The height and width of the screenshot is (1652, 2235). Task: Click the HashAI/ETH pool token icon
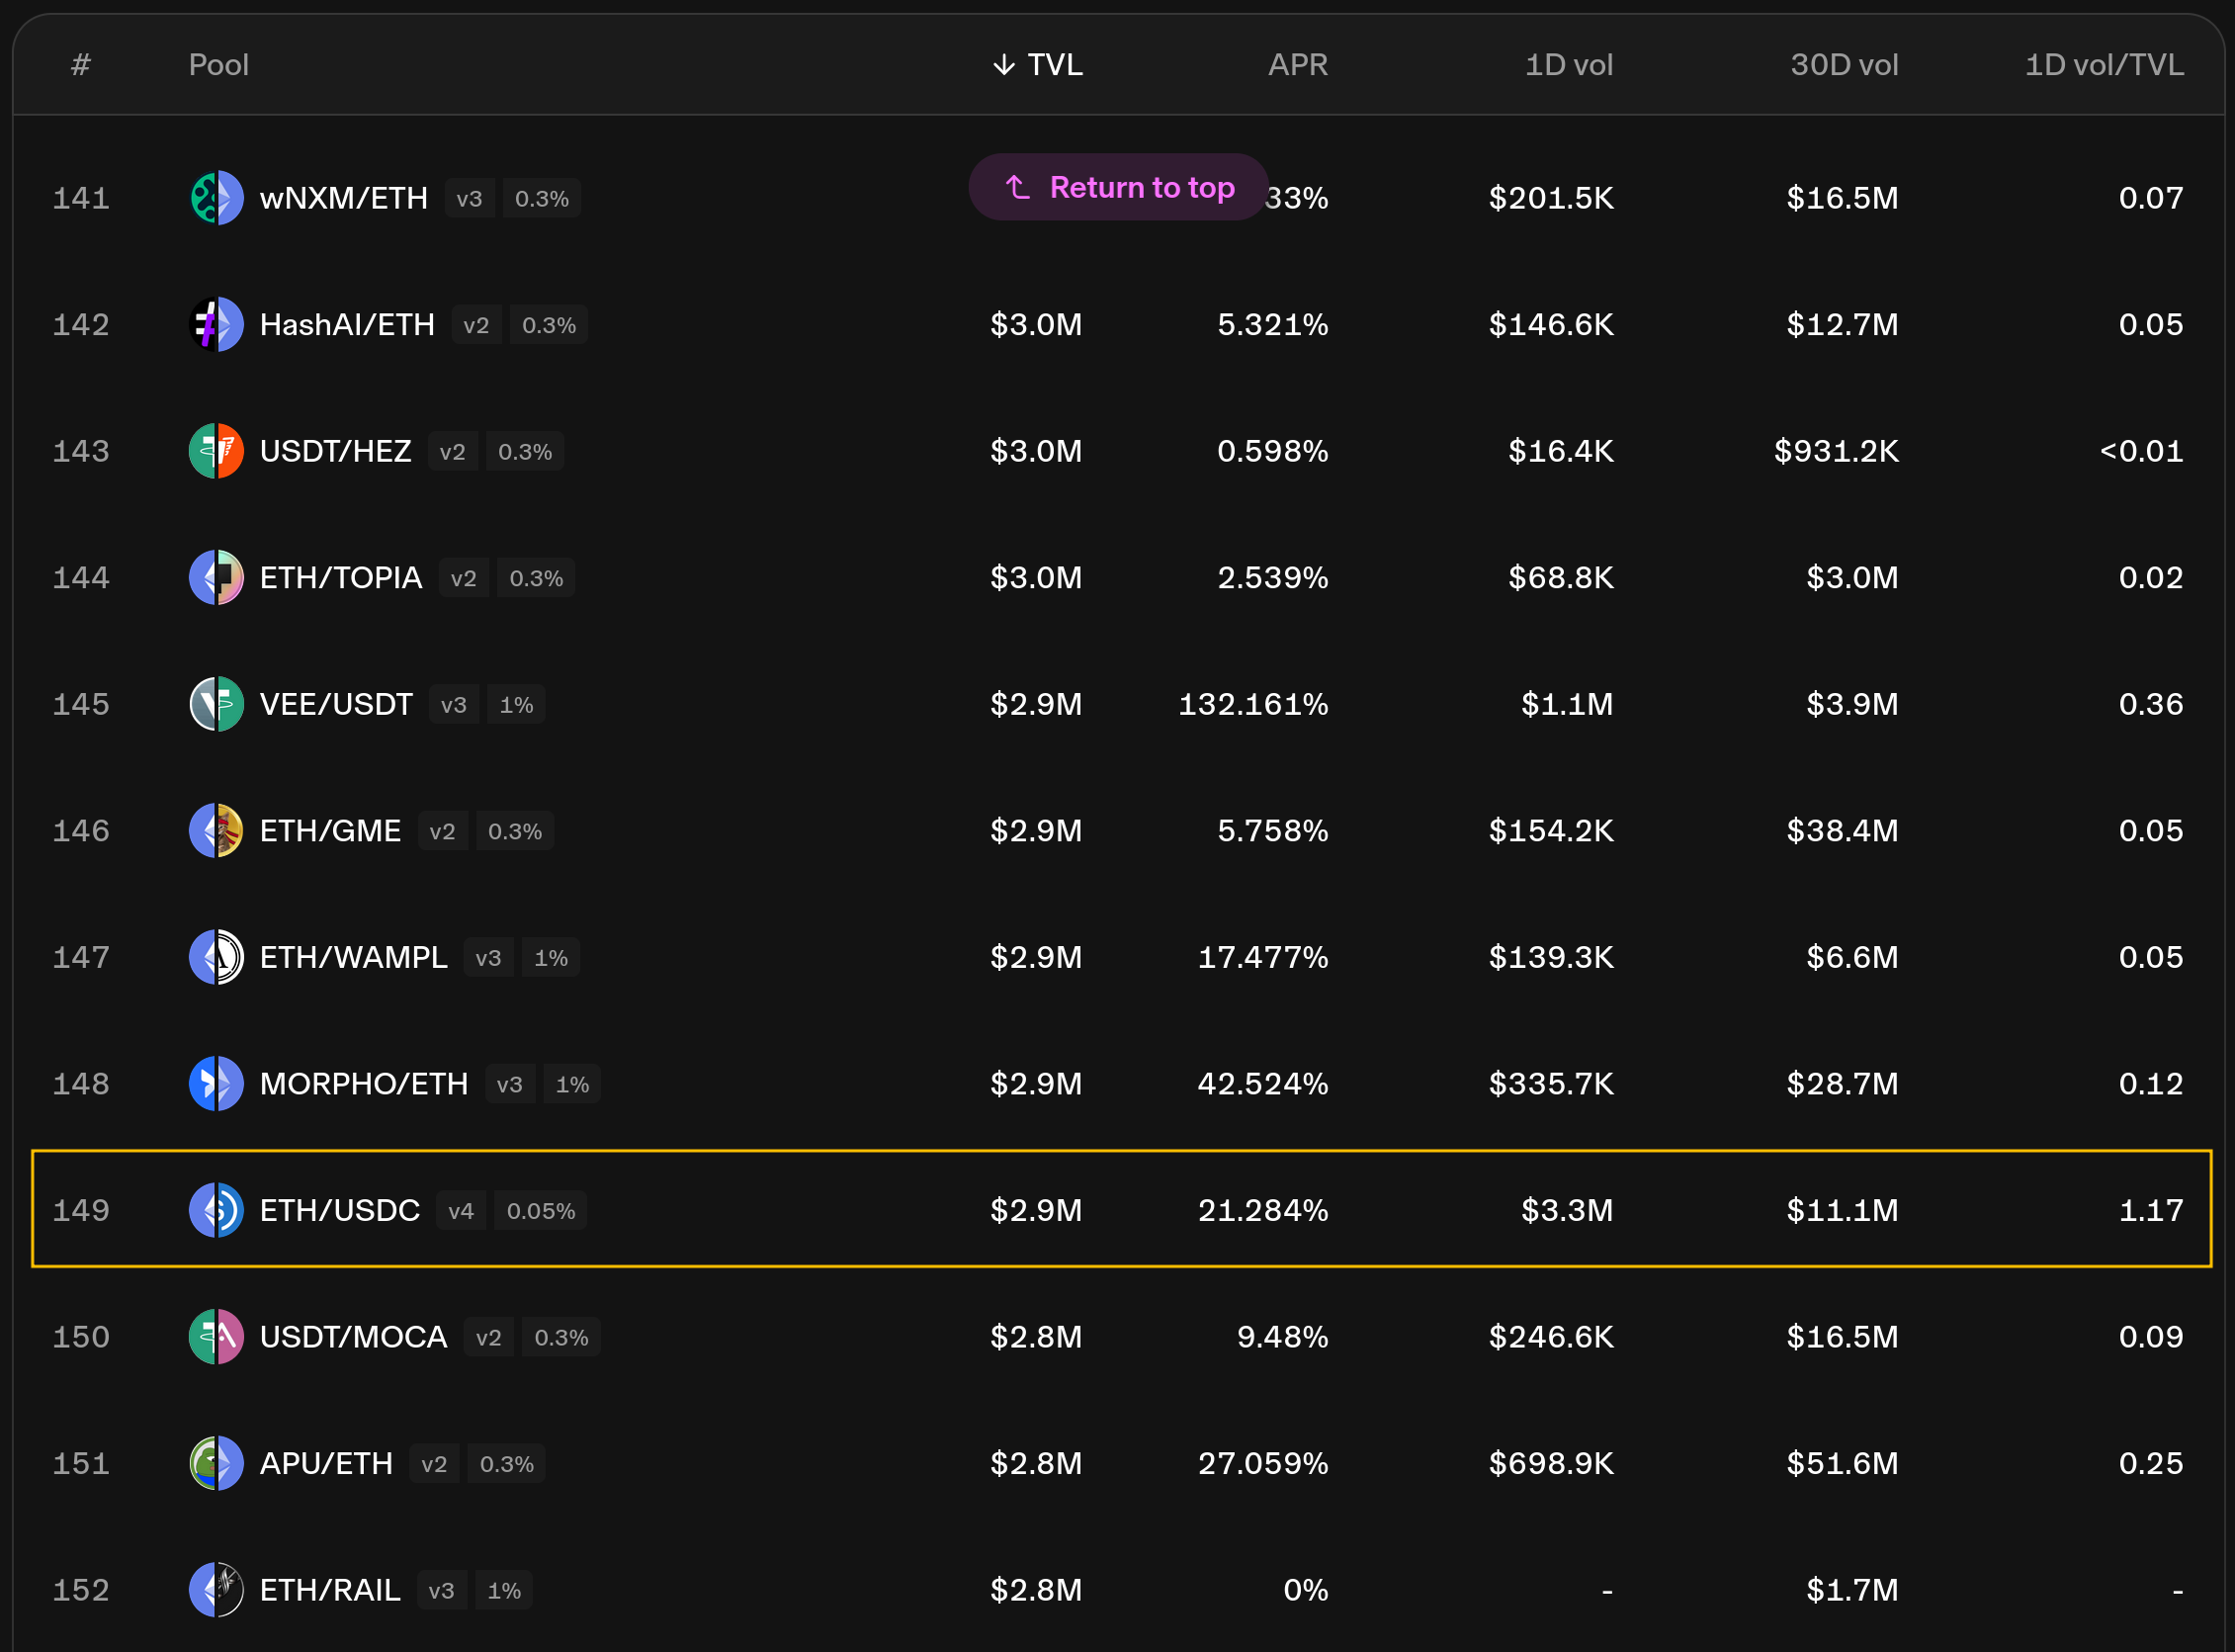(x=216, y=324)
